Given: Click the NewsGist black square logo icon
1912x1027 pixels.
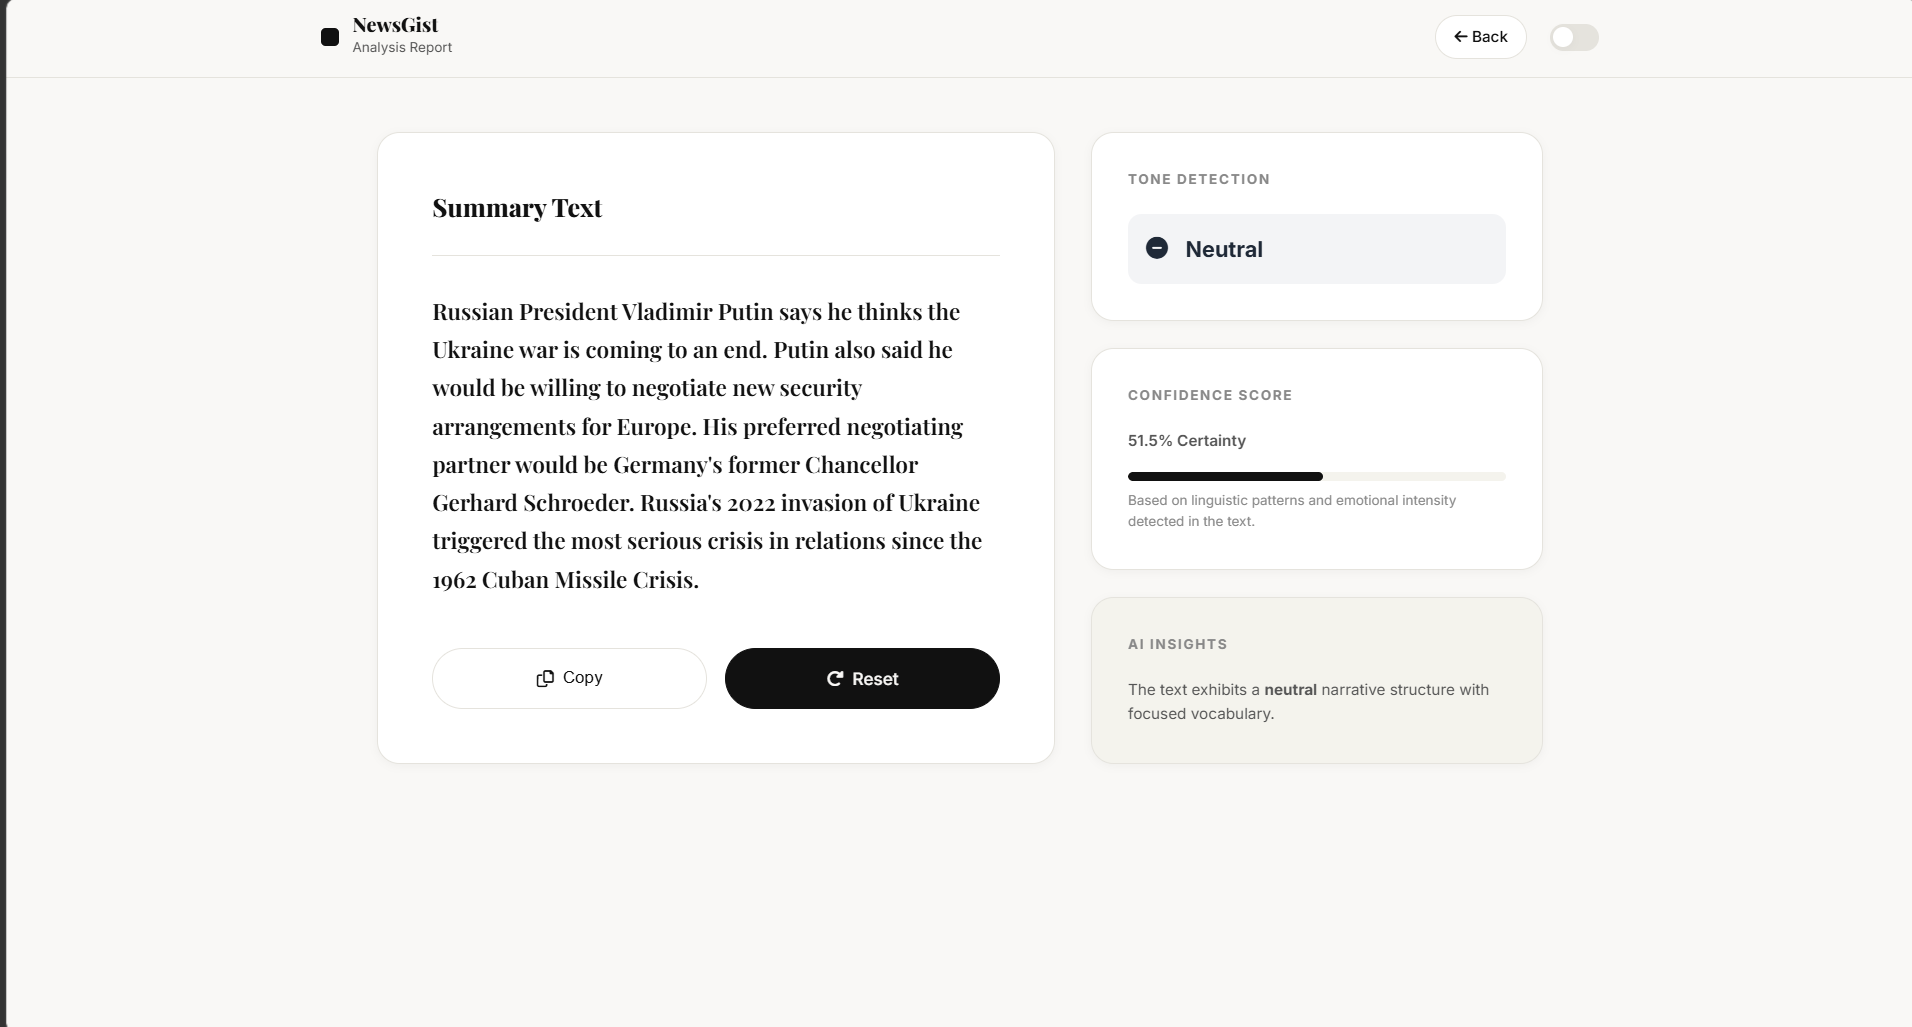Looking at the screenshot, I should point(330,37).
